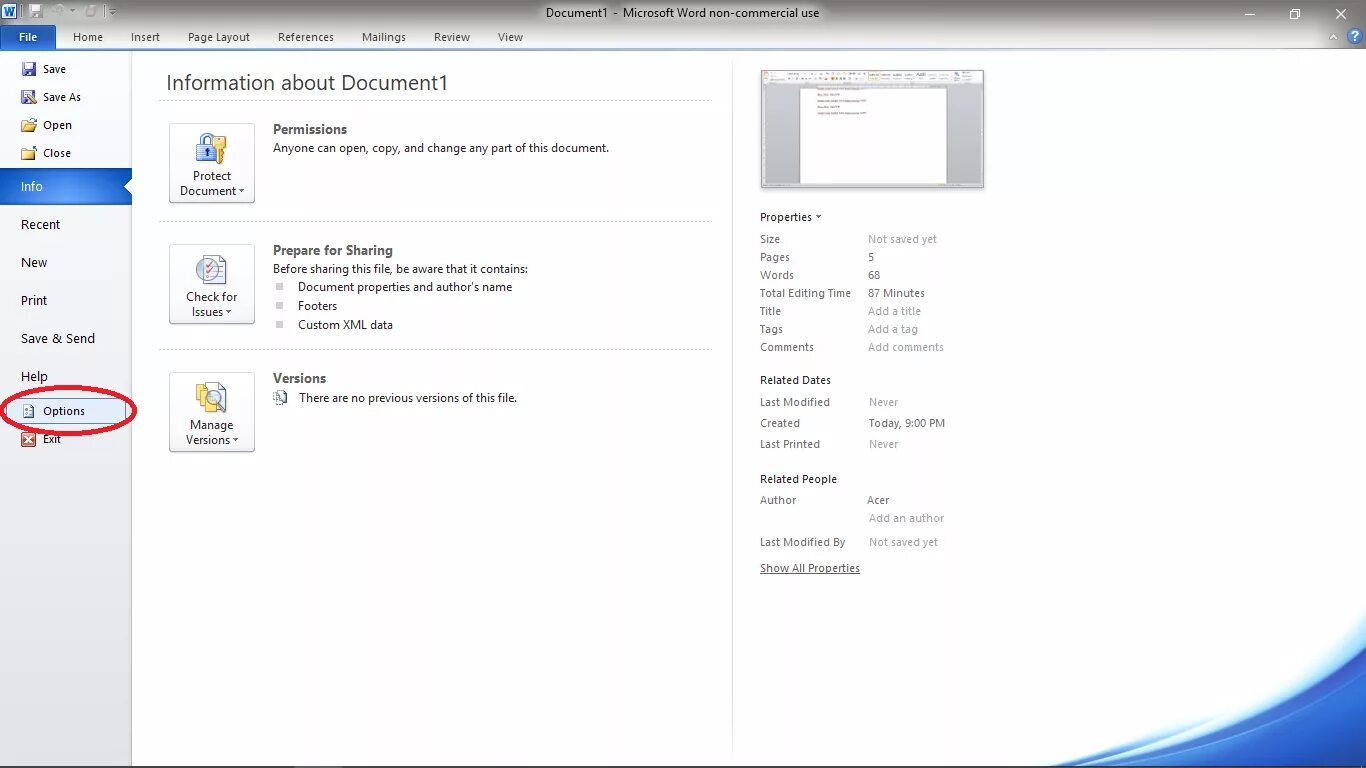Go to the Page Layout tab
This screenshot has height=768, width=1366.
219,37
